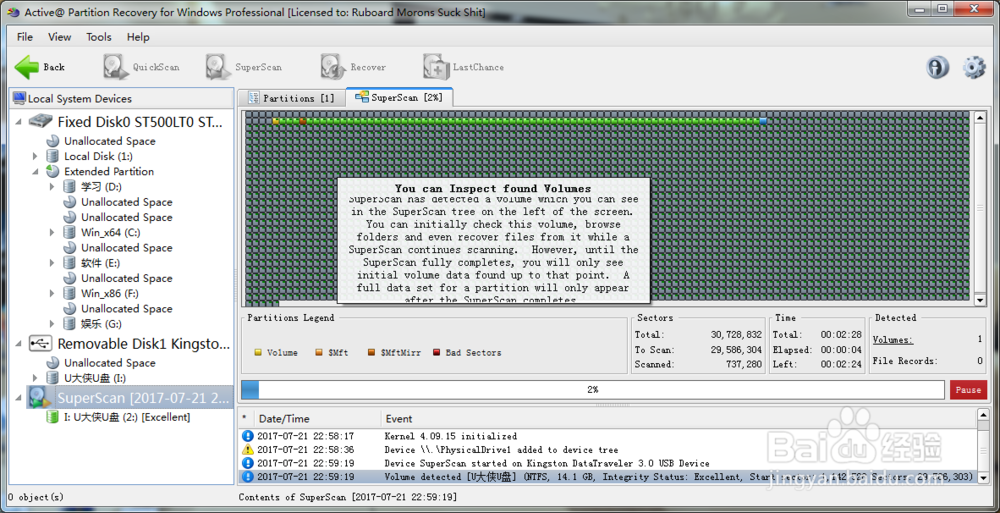1000x513 pixels.
Task: Select the Win_x64 (C:) volume
Action: tap(110, 233)
